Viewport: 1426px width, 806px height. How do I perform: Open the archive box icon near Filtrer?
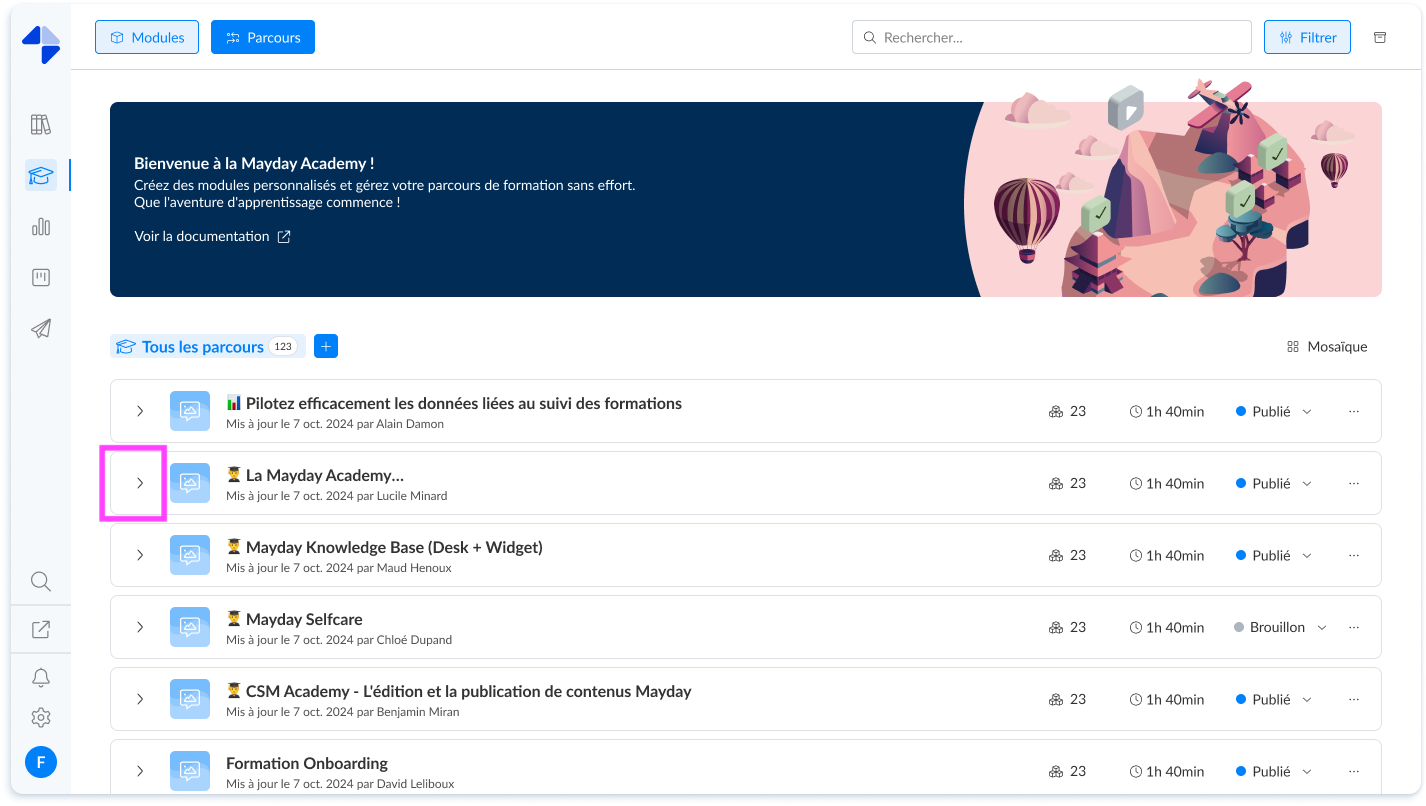[x=1379, y=37]
